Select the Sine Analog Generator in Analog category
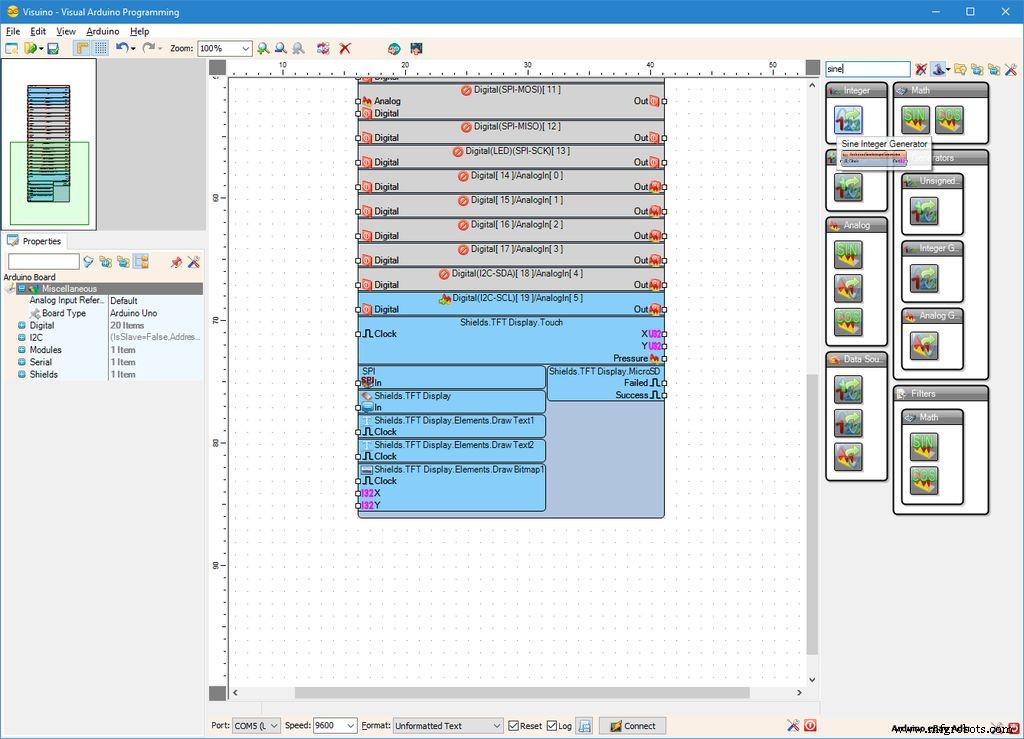1024x739 pixels. [848, 255]
